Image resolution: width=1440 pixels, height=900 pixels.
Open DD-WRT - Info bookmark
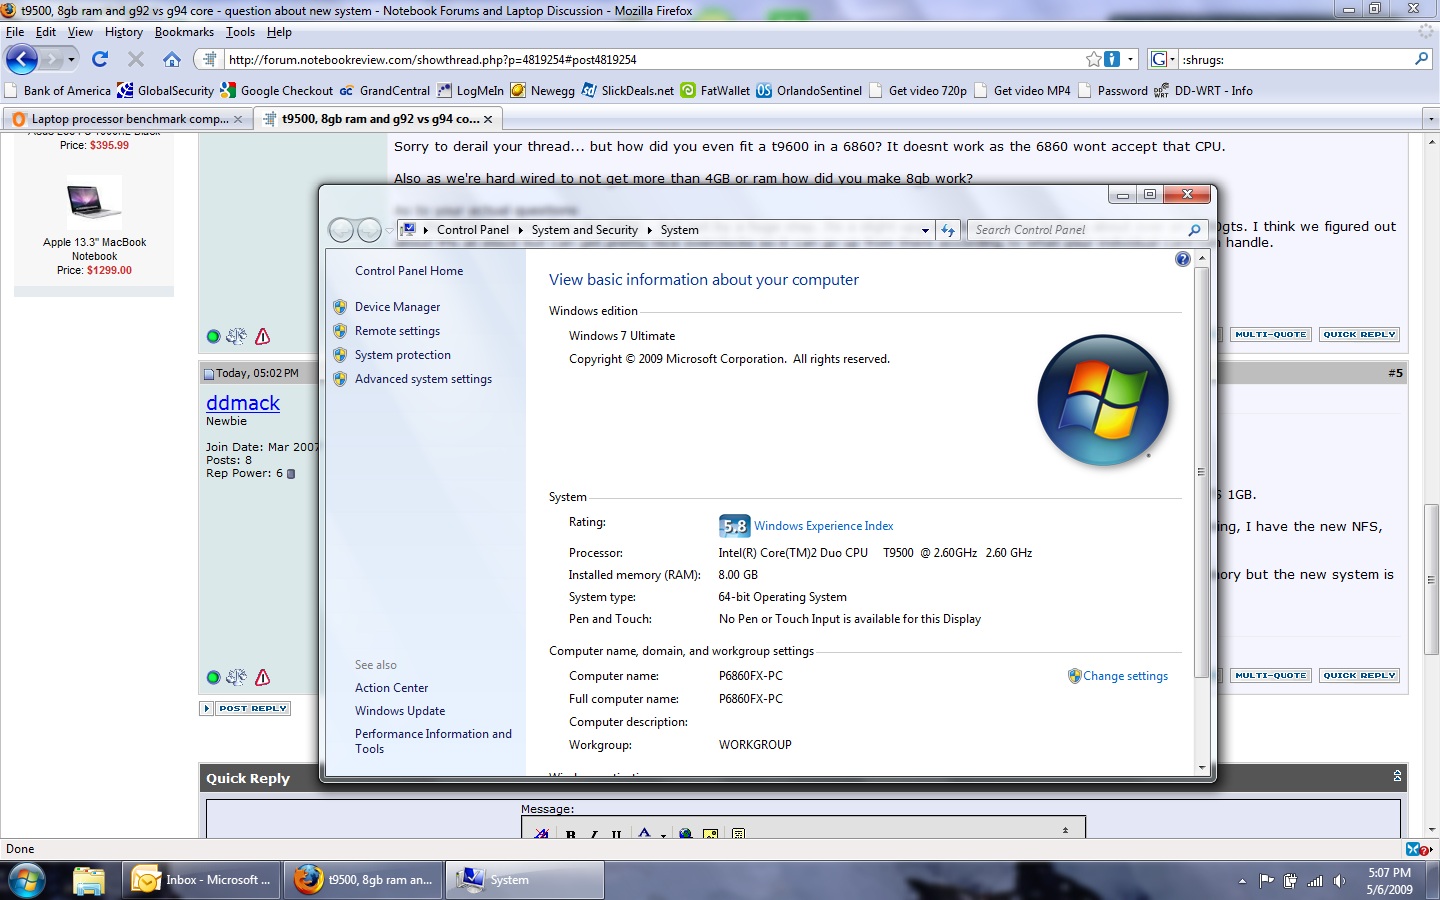pos(1203,90)
